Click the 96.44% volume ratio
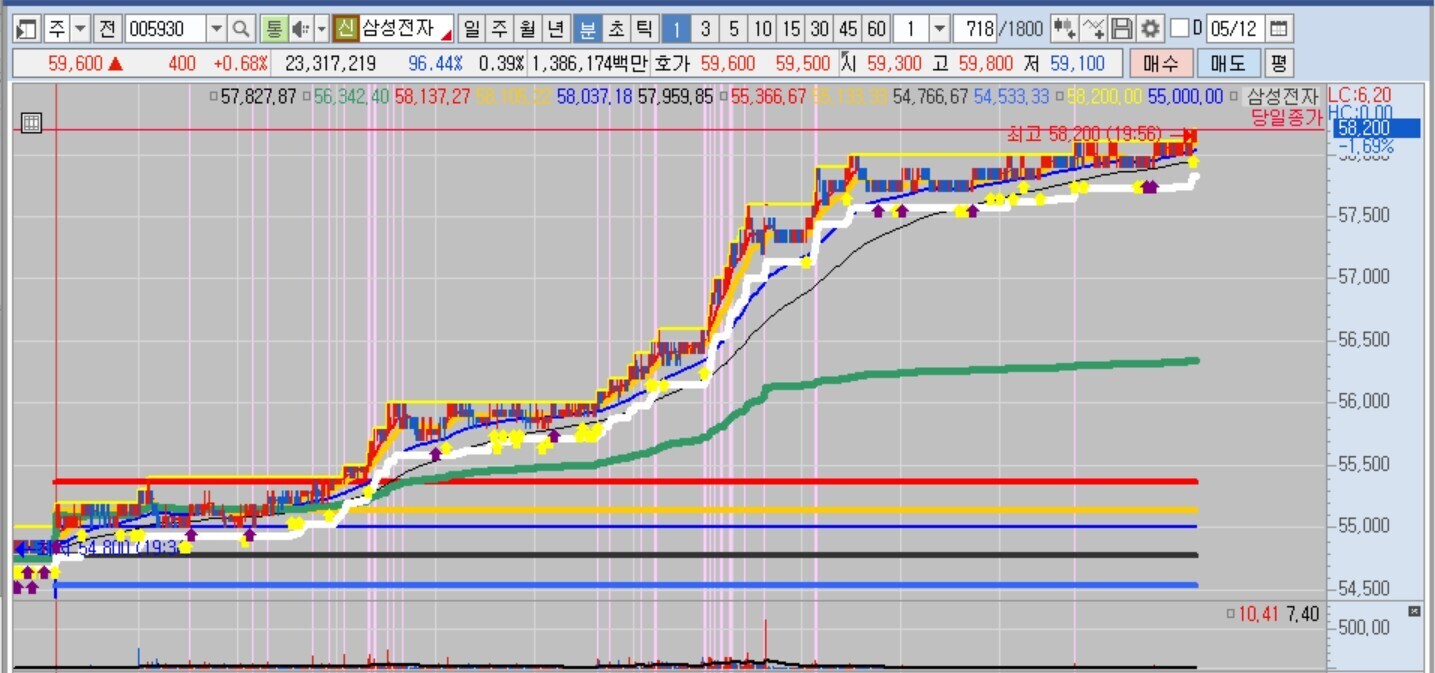This screenshot has width=1435, height=673. (435, 64)
